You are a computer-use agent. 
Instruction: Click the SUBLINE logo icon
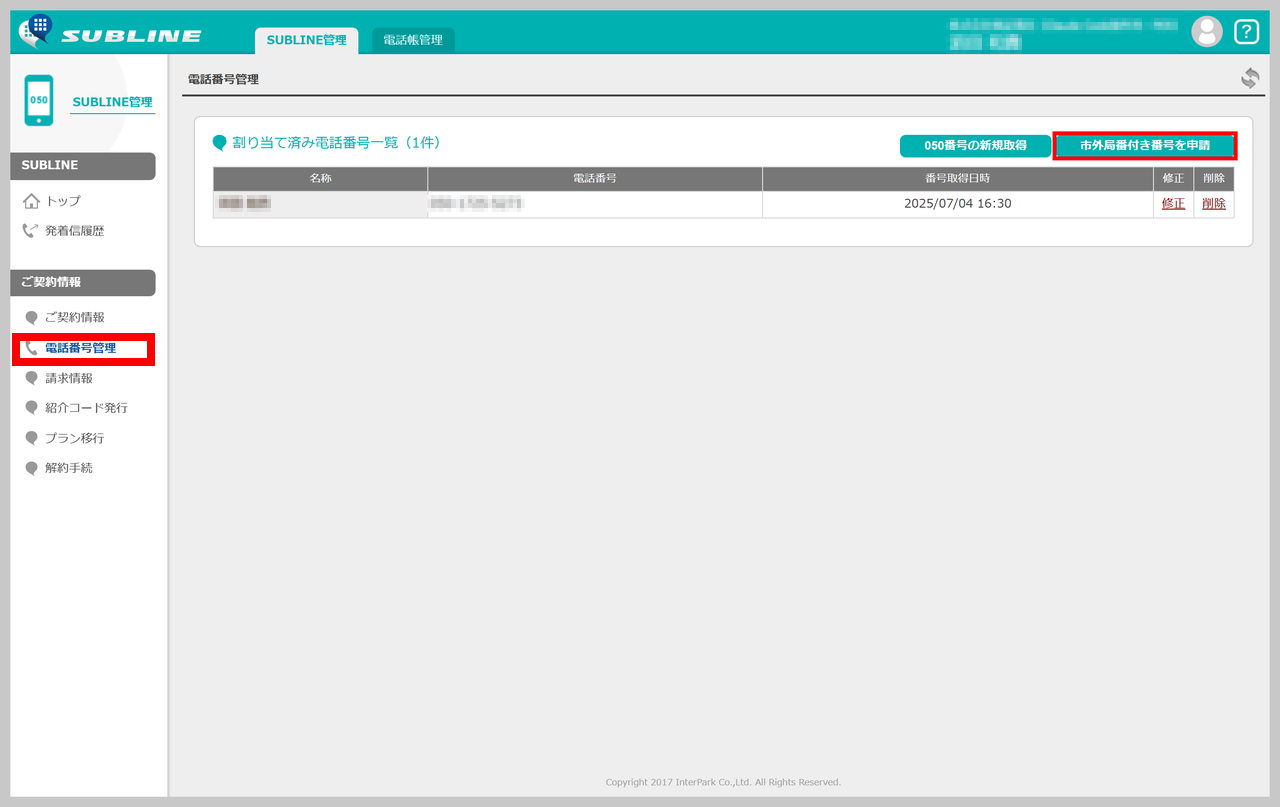tap(36, 31)
